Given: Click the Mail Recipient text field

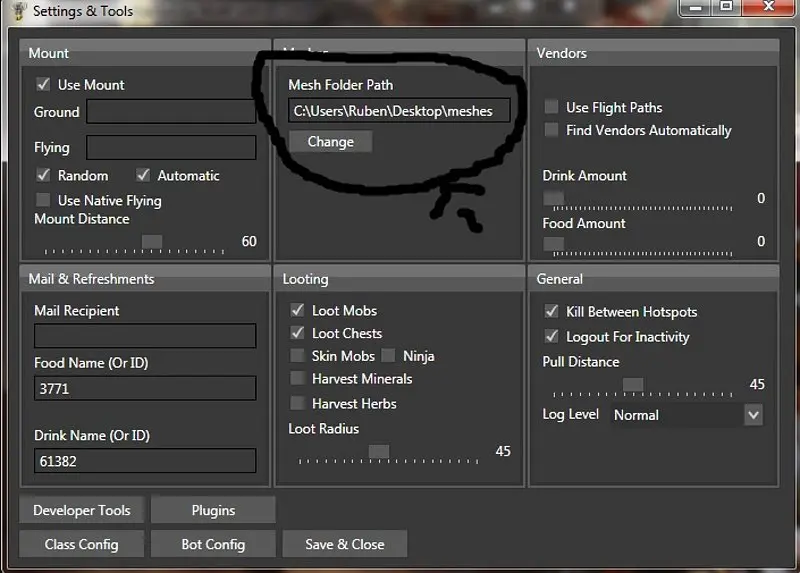Looking at the screenshot, I should coord(145,336).
